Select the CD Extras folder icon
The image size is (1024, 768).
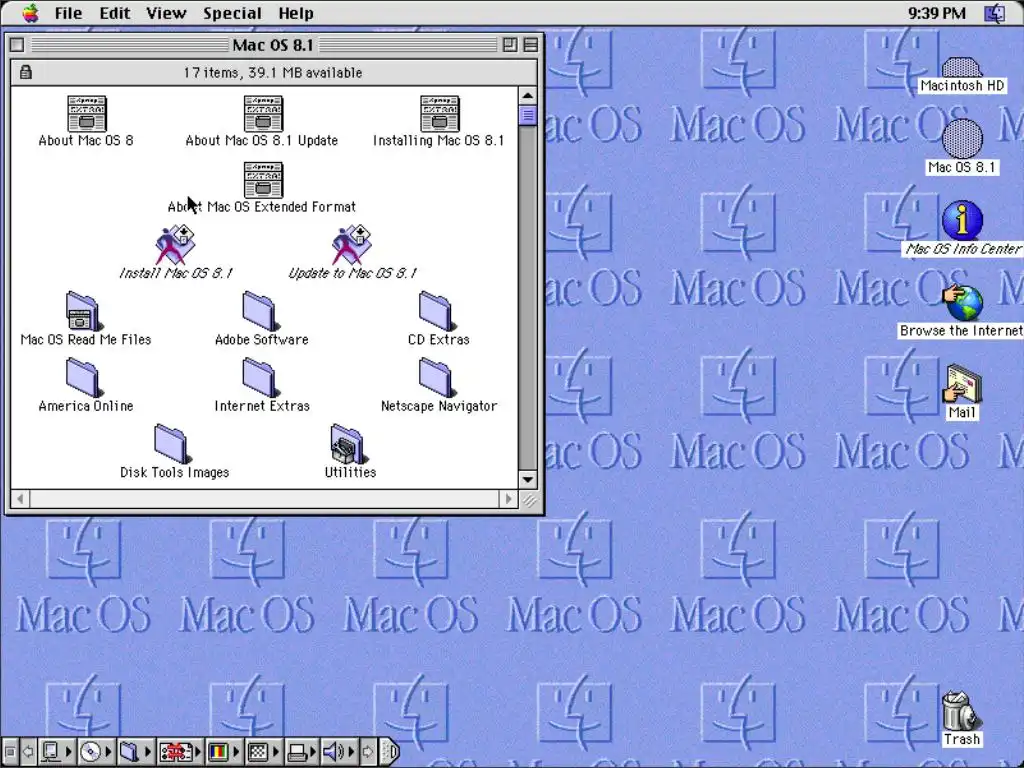[x=437, y=312]
